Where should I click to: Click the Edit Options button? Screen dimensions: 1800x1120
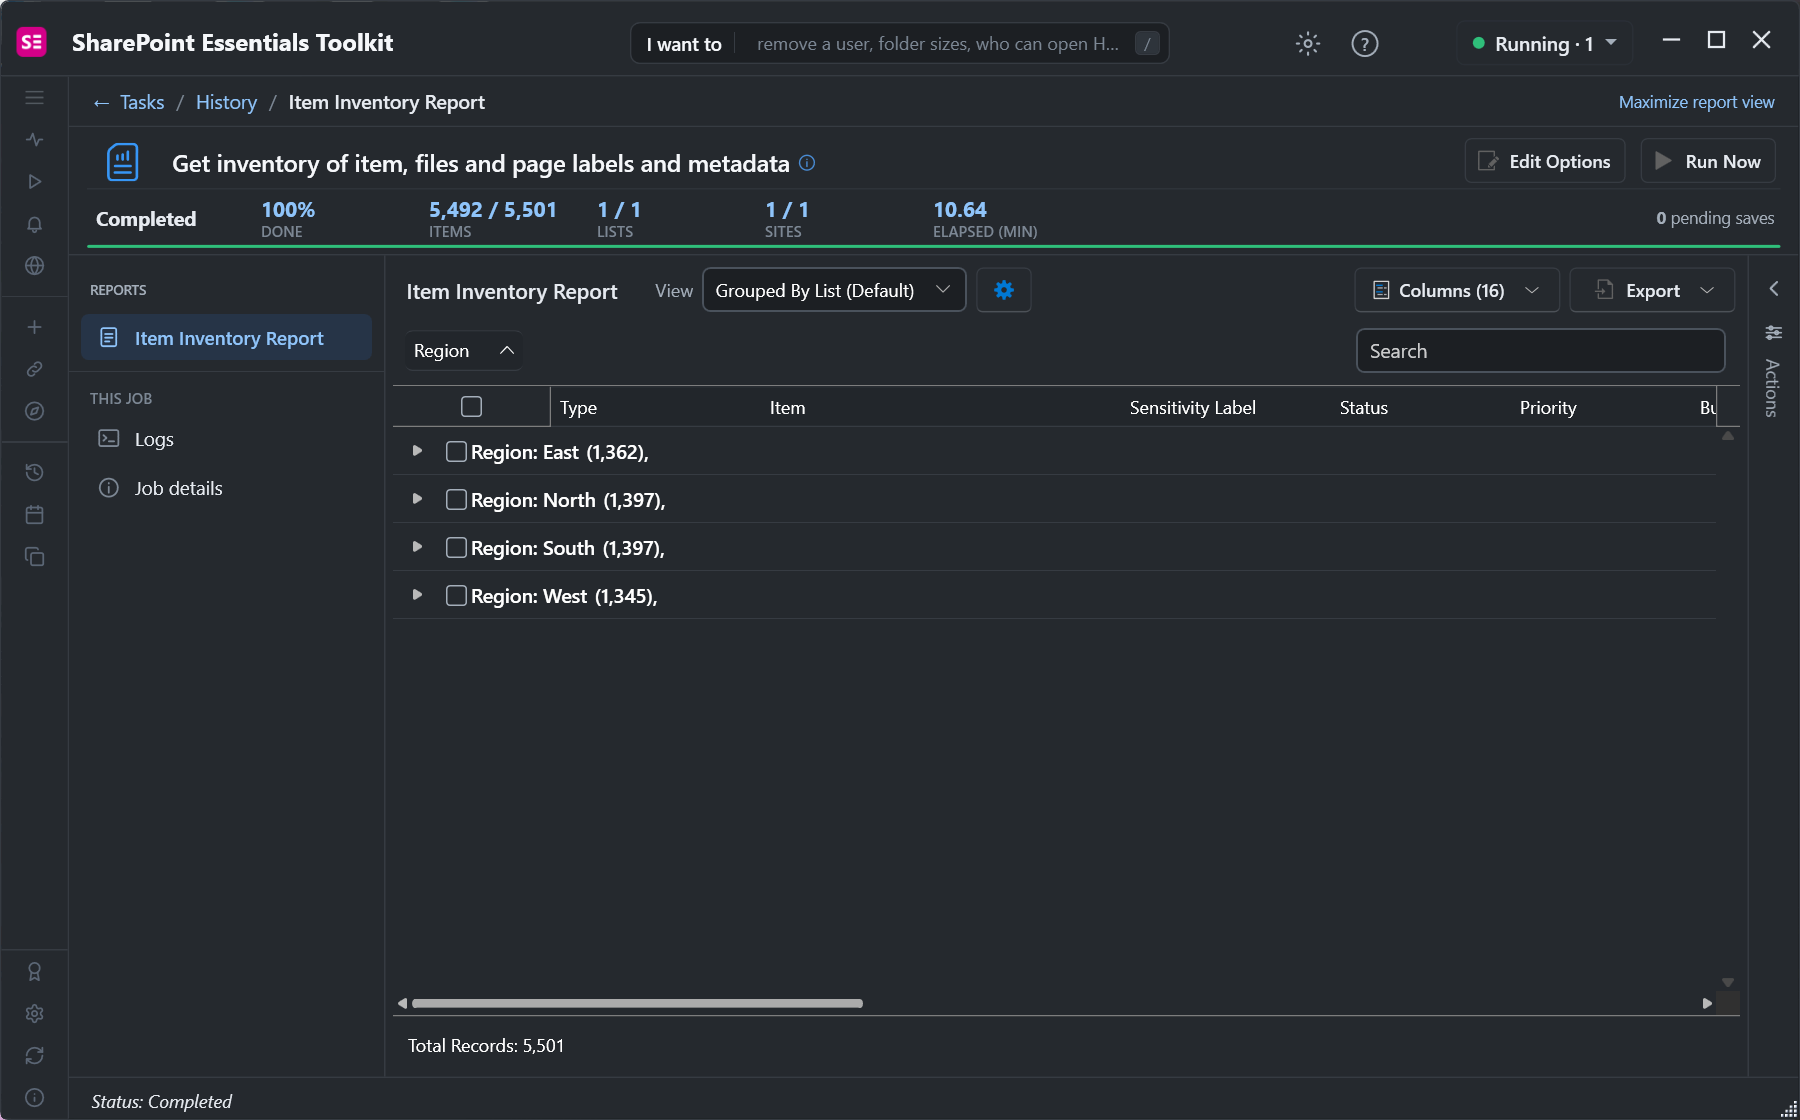coord(1545,161)
